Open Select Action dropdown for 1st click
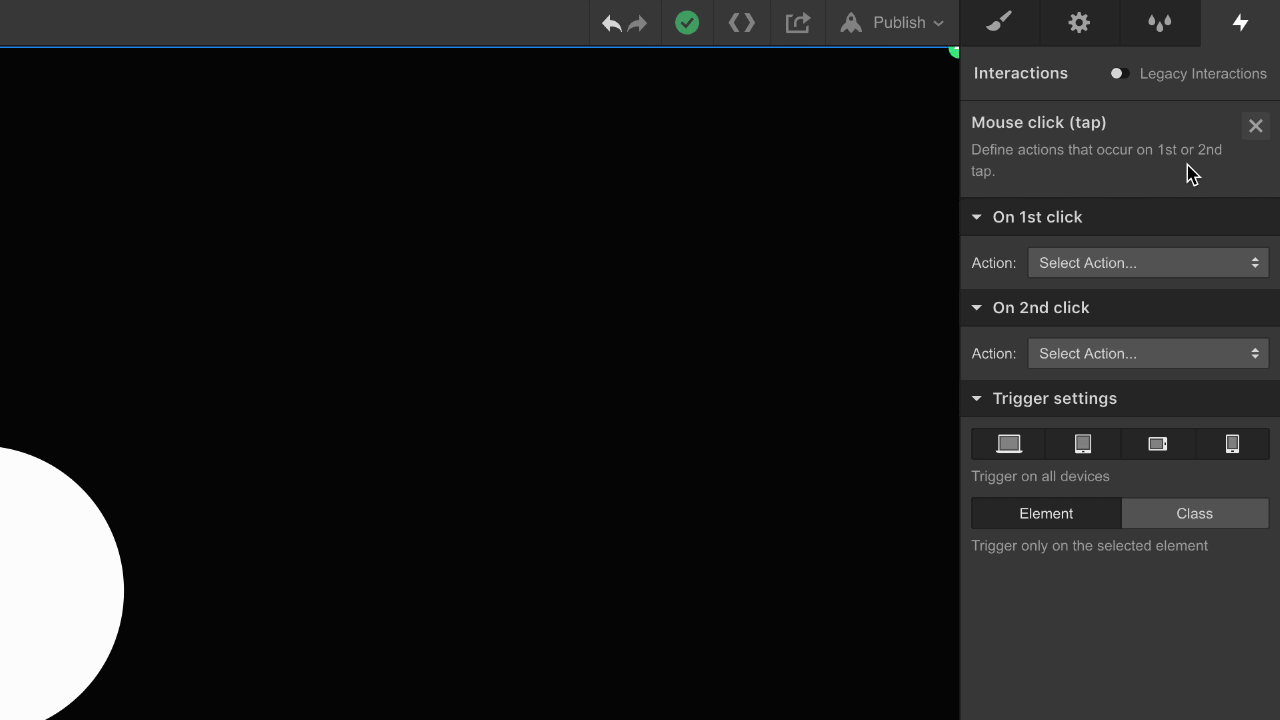The image size is (1280, 720). tap(1148, 263)
